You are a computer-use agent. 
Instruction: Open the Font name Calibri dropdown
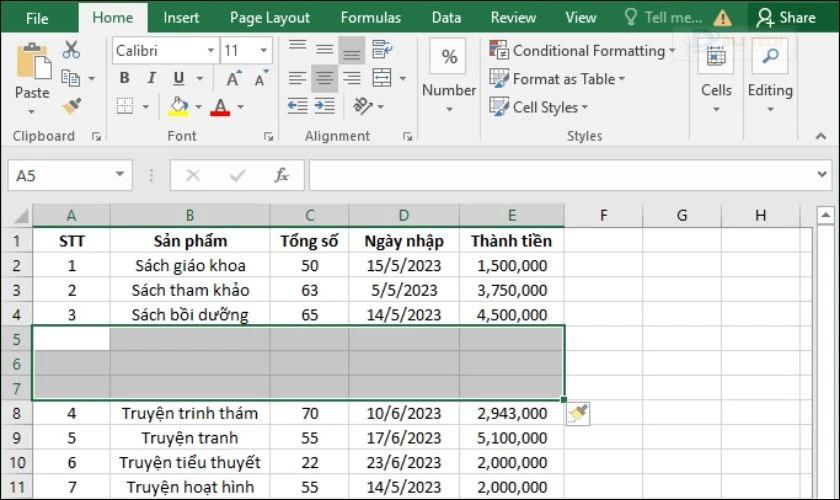coord(211,50)
